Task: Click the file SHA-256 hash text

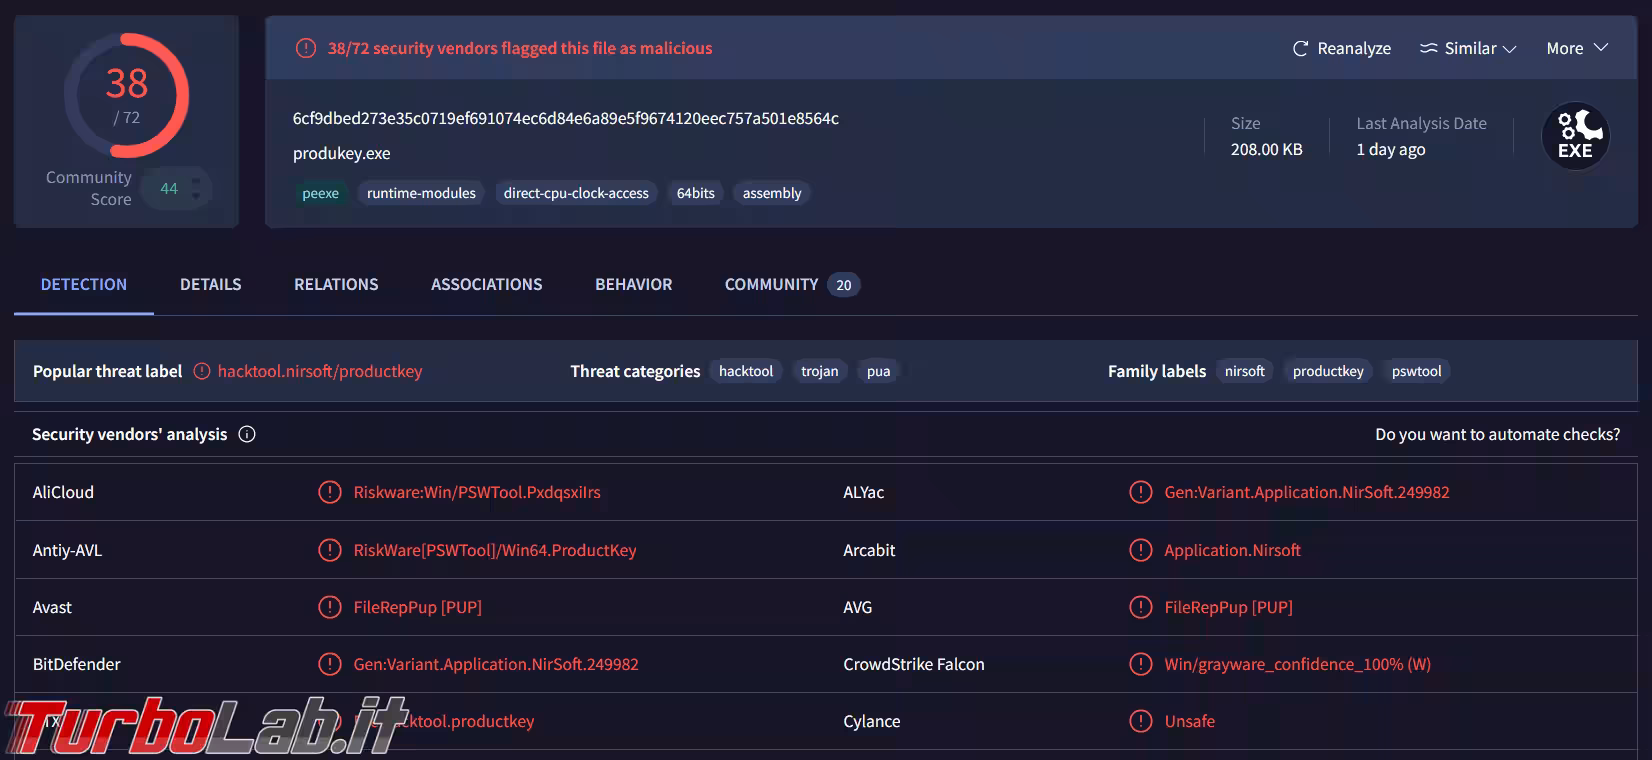Action: click(x=565, y=119)
